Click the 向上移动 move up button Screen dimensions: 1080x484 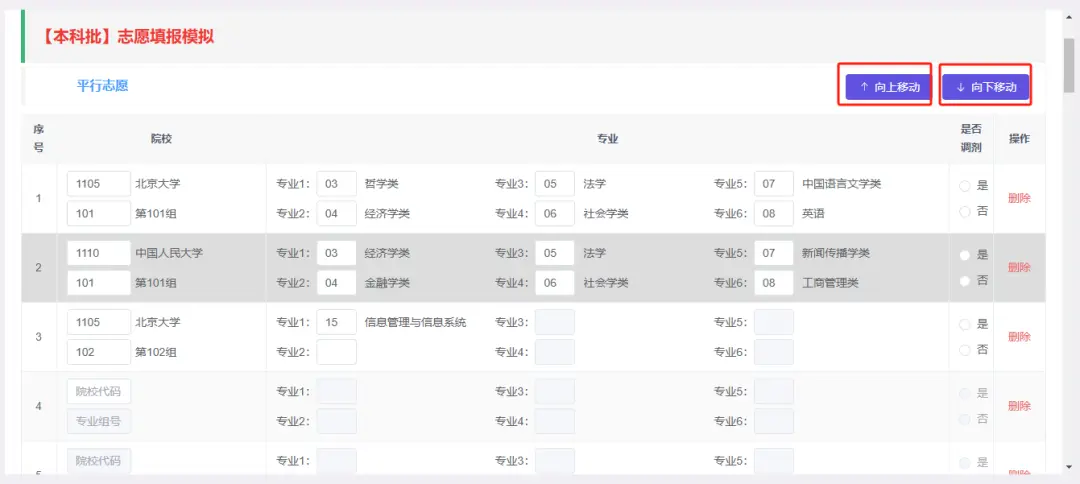click(x=888, y=87)
